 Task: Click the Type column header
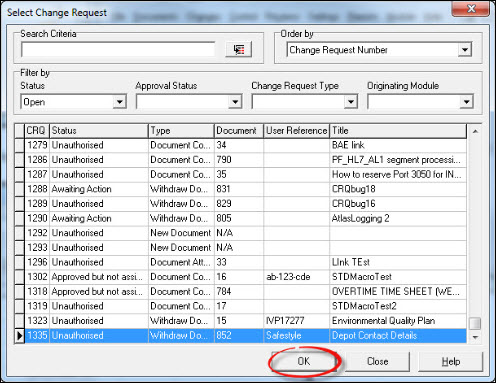pyautogui.click(x=181, y=131)
